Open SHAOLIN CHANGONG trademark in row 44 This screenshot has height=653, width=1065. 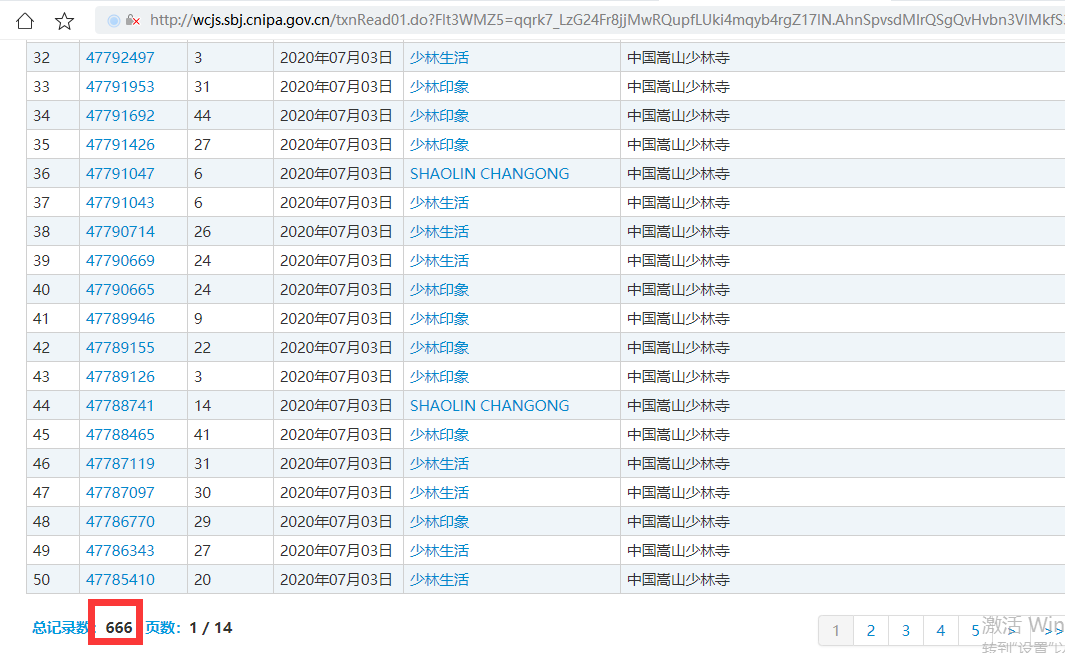489,406
